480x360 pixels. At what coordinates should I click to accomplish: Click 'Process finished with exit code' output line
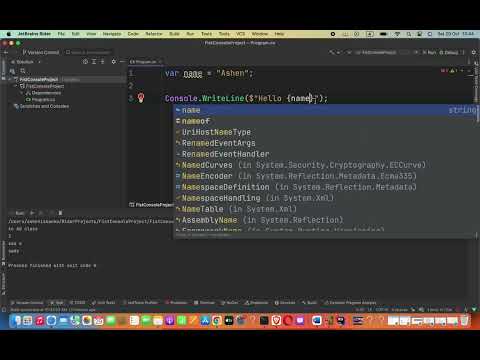click(x=52, y=266)
